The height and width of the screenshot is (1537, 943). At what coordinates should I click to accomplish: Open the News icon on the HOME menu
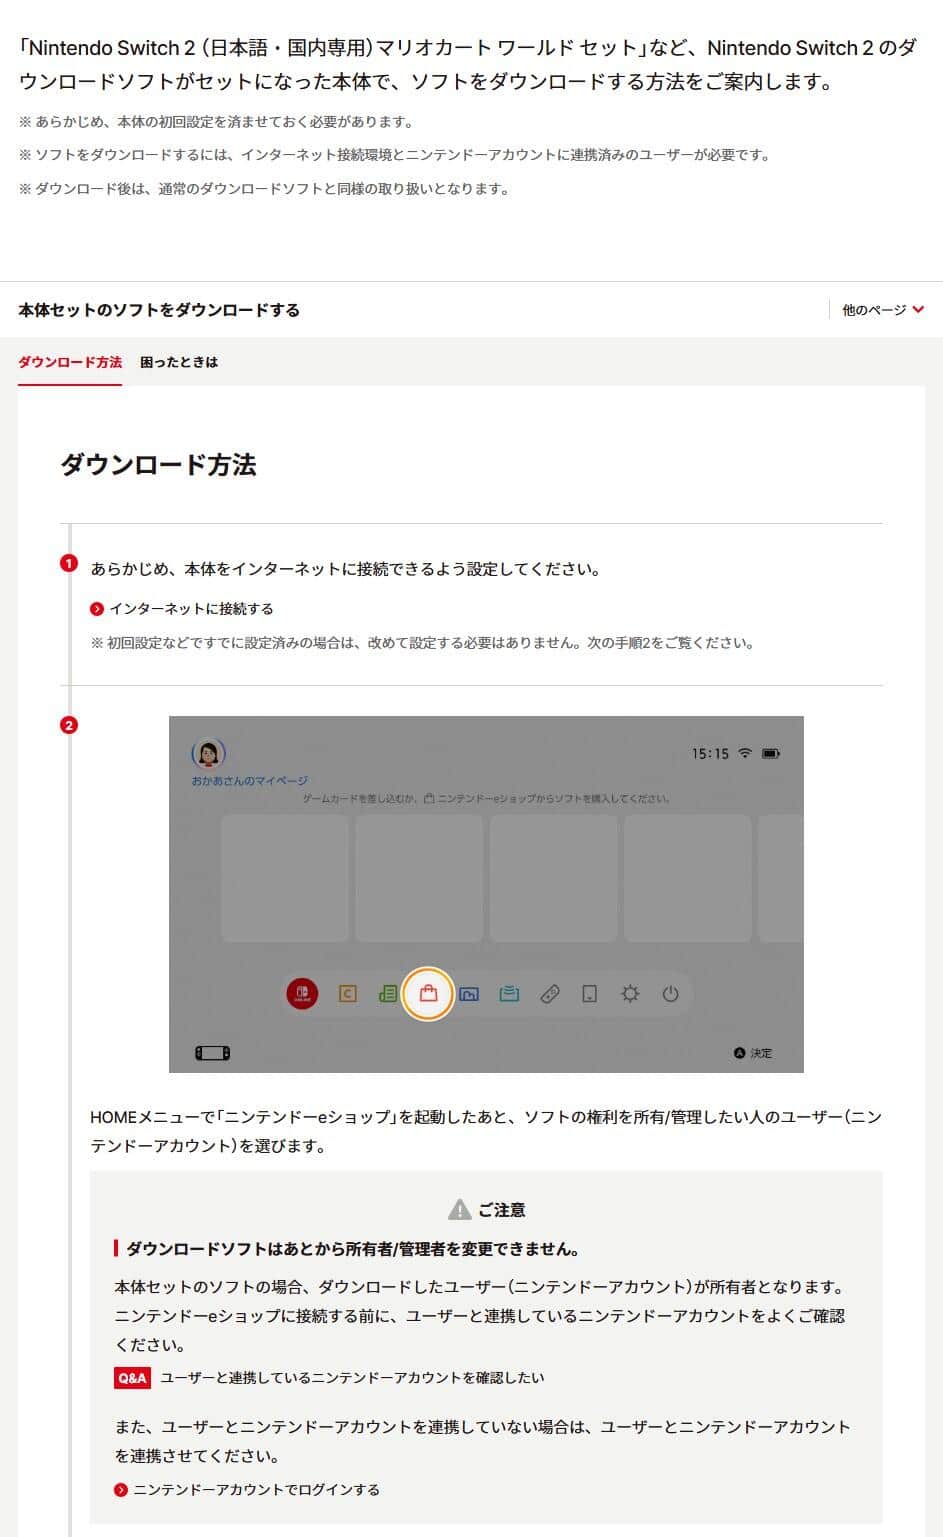386,994
